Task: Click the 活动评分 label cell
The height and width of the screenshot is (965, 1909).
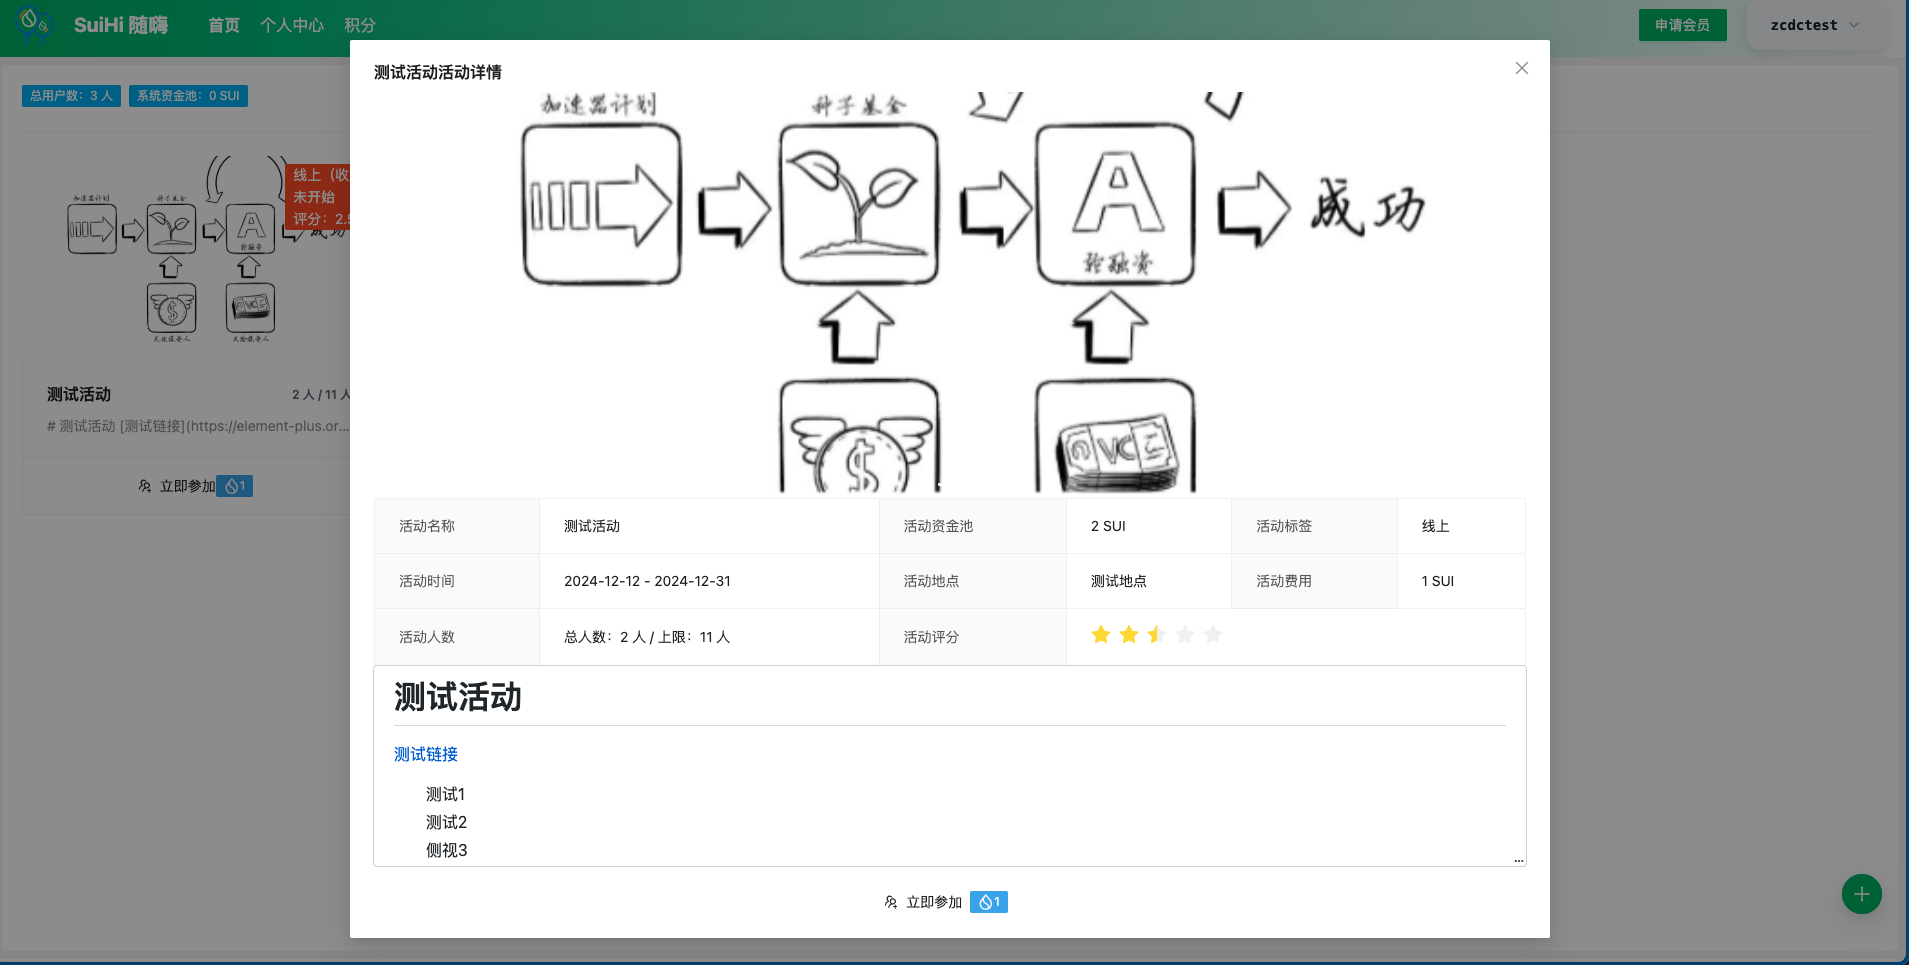Action: pyautogui.click(x=973, y=637)
